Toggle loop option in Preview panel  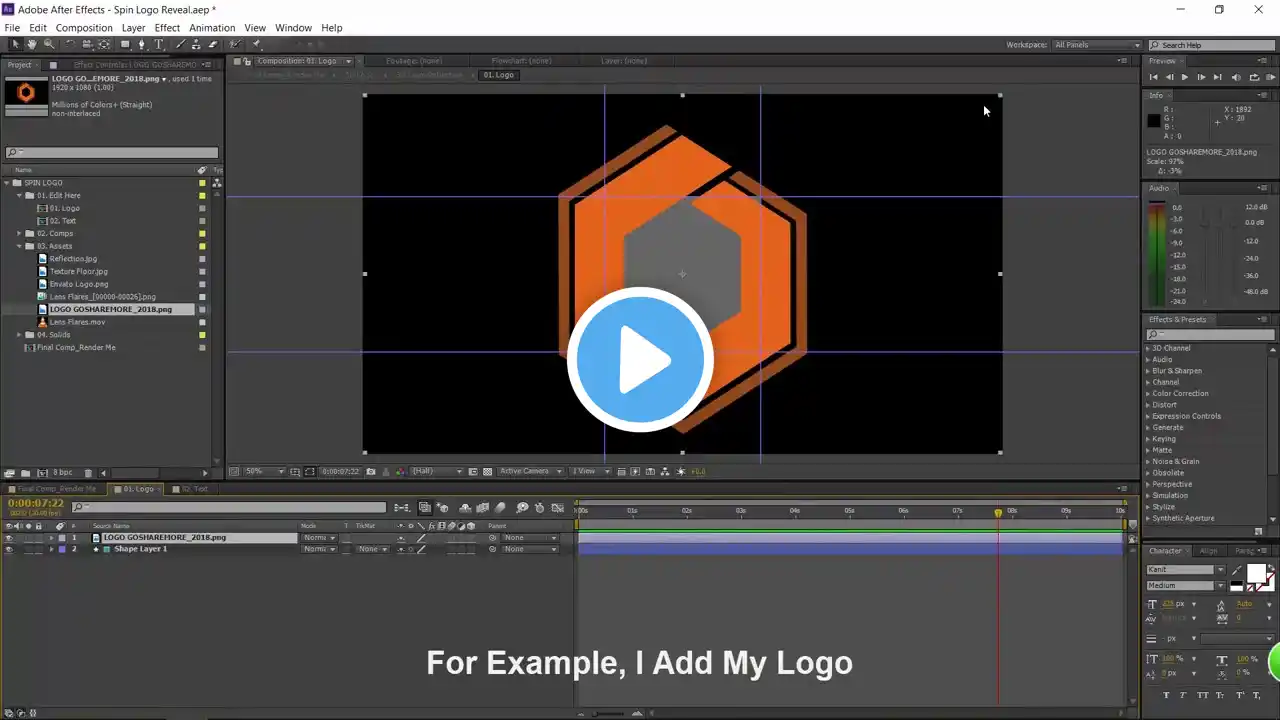1254,77
